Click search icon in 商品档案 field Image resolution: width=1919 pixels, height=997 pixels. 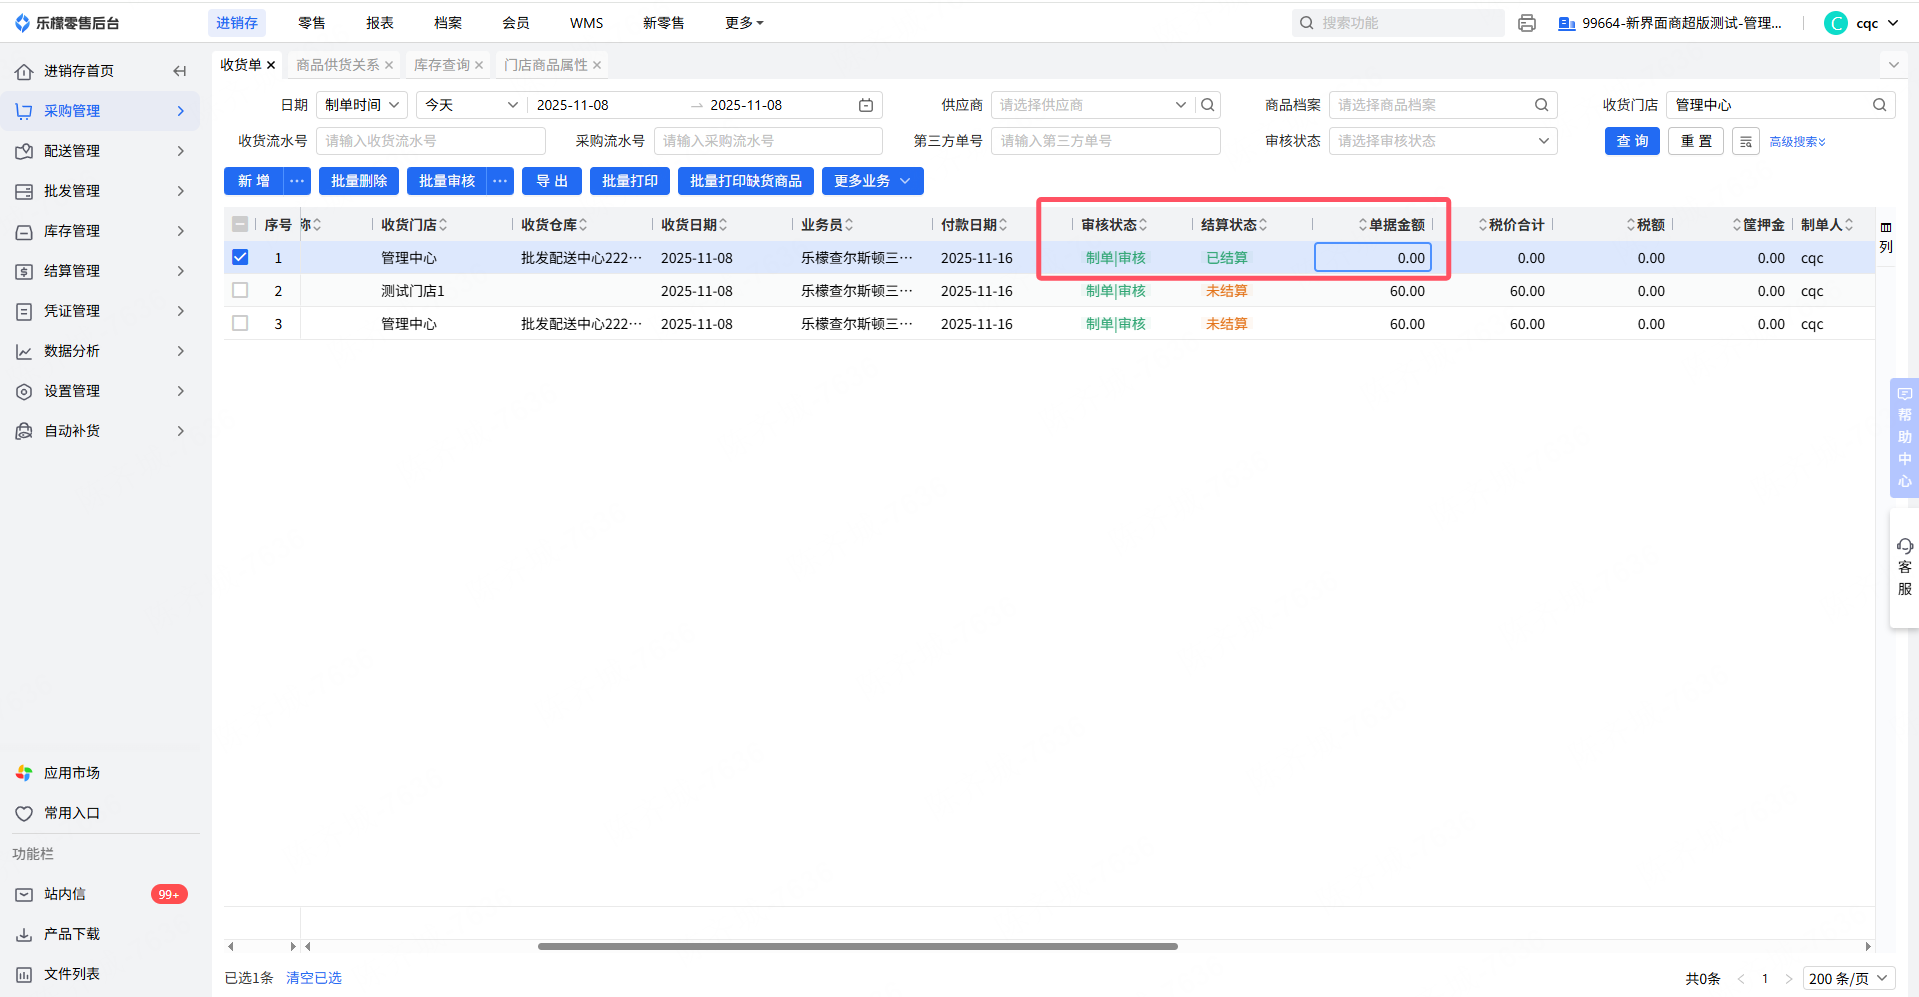1542,105
